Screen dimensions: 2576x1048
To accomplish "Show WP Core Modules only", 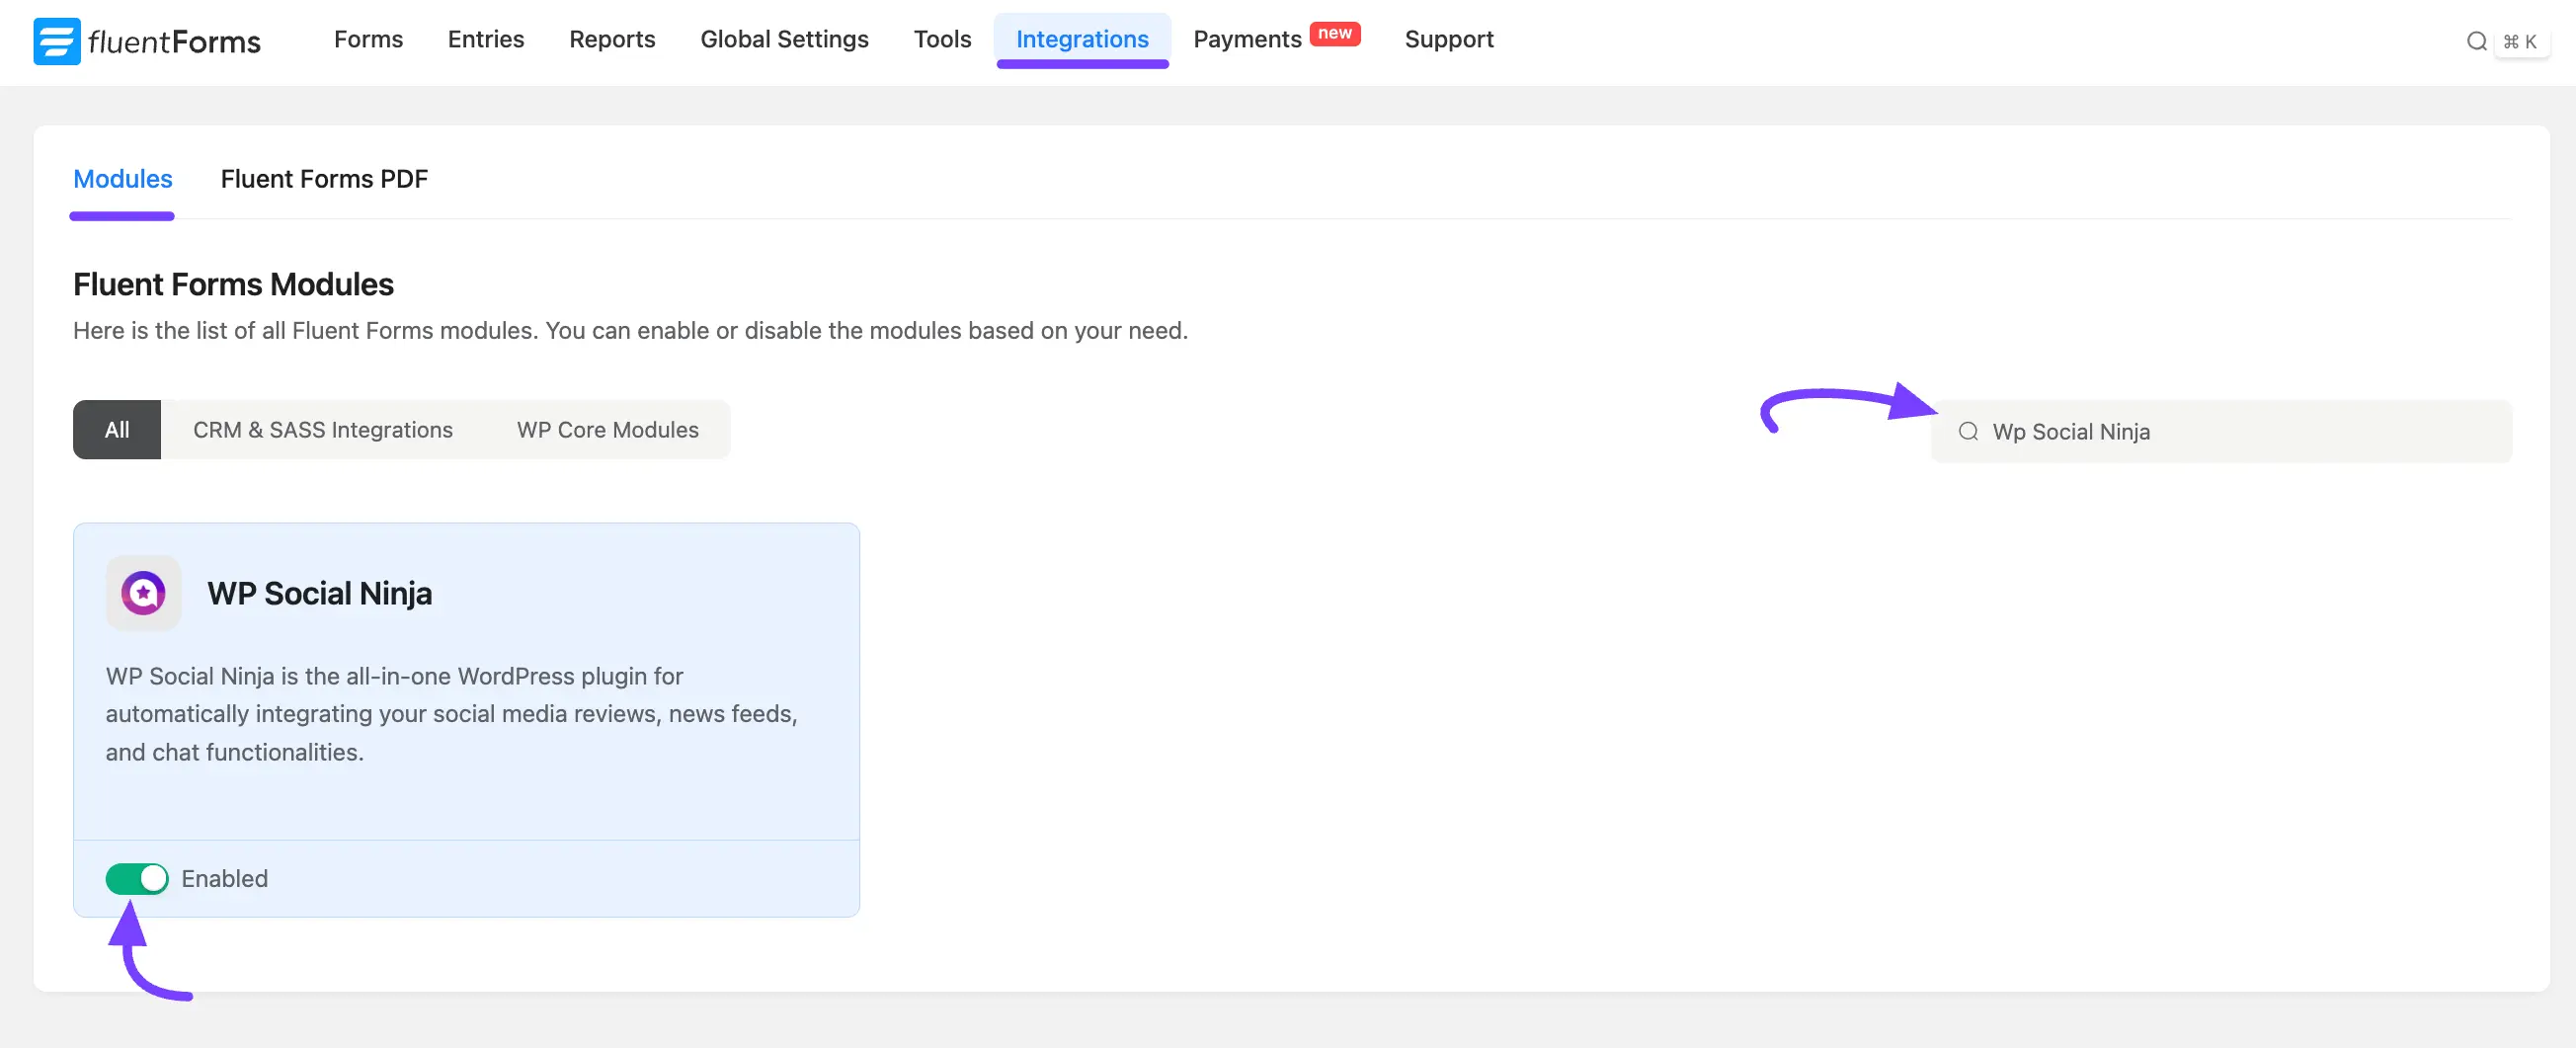I will (607, 429).
